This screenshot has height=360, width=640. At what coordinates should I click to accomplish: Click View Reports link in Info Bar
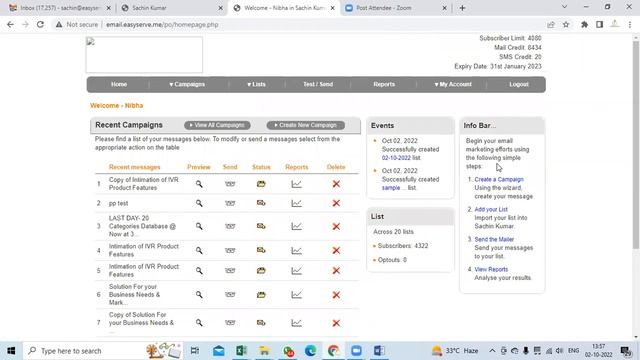491,269
